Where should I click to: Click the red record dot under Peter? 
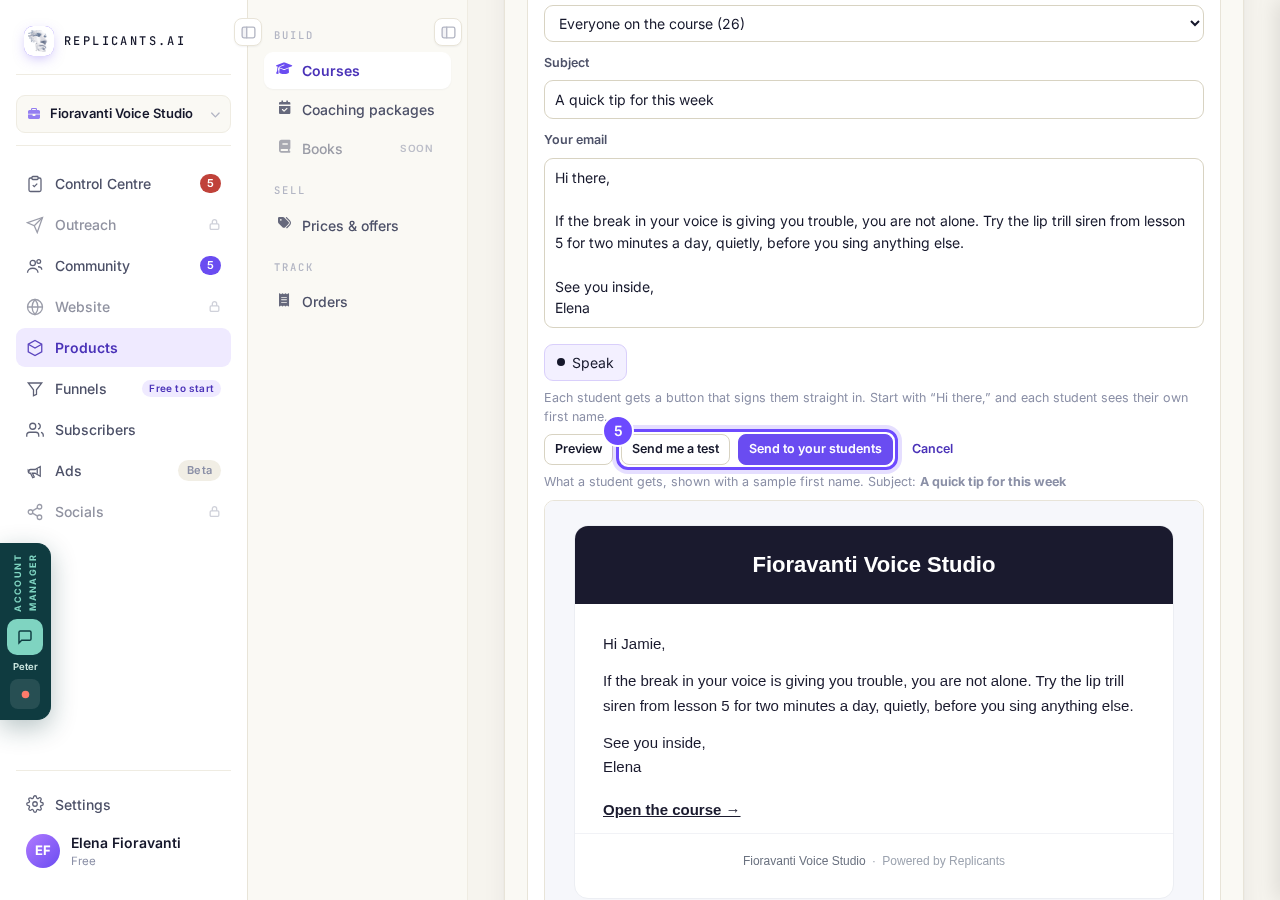point(25,694)
